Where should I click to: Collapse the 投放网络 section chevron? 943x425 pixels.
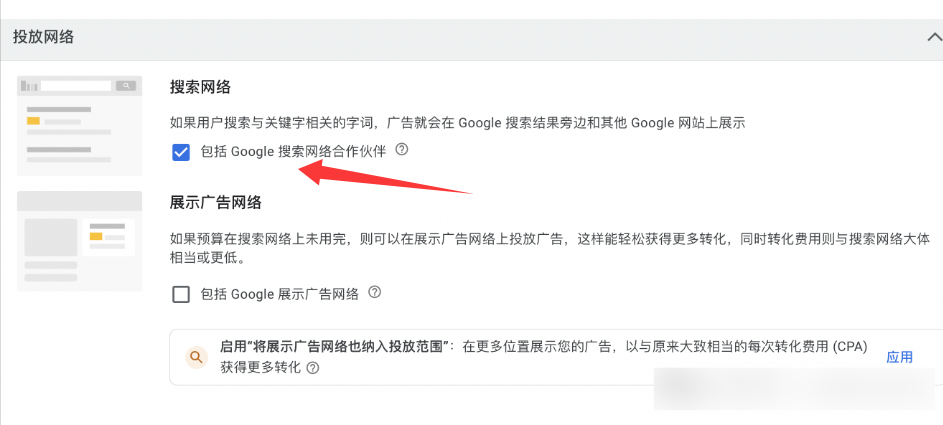point(932,37)
